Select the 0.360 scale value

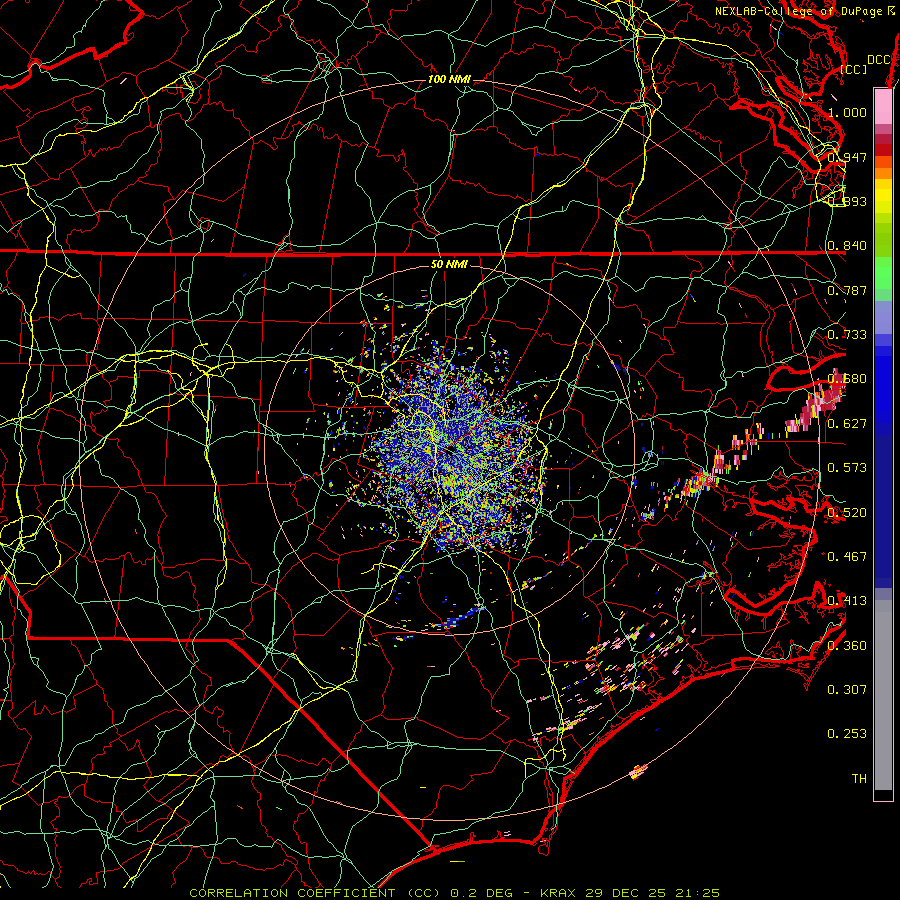847,646
